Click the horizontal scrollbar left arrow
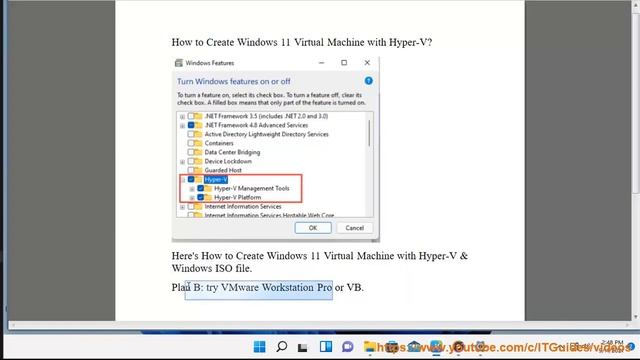 [13, 325]
